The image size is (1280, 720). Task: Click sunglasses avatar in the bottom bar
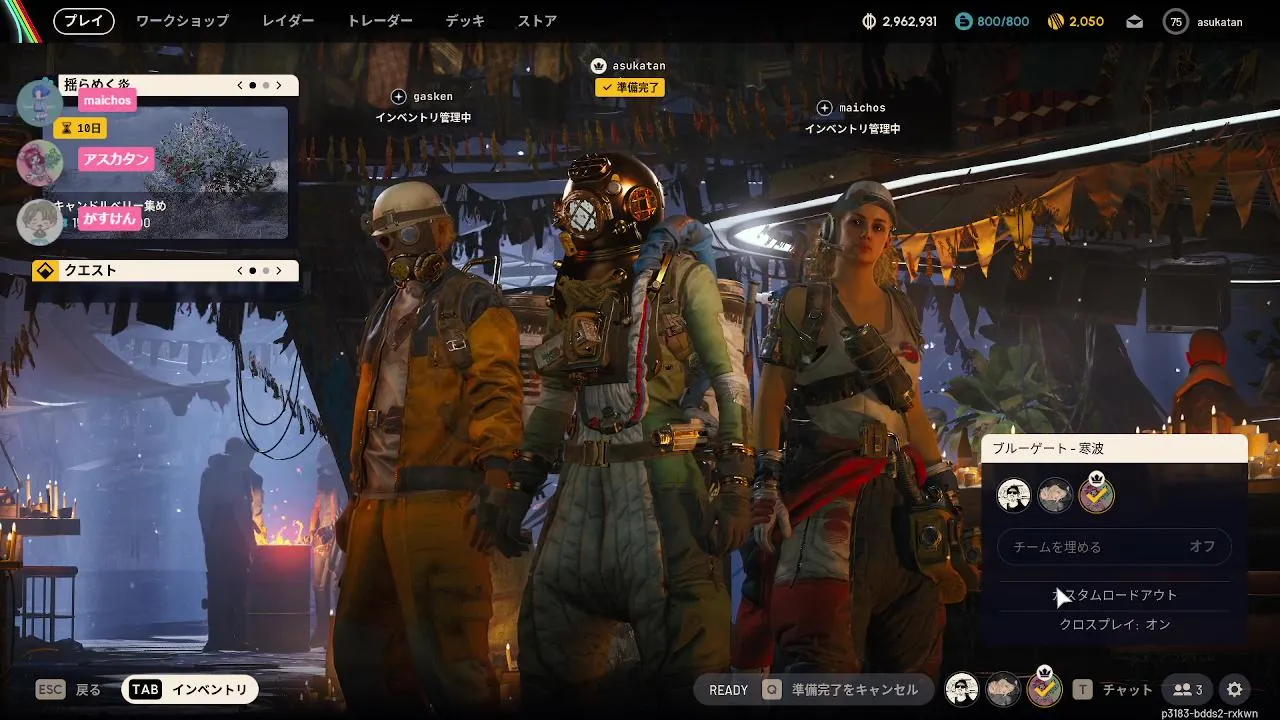tap(962, 689)
